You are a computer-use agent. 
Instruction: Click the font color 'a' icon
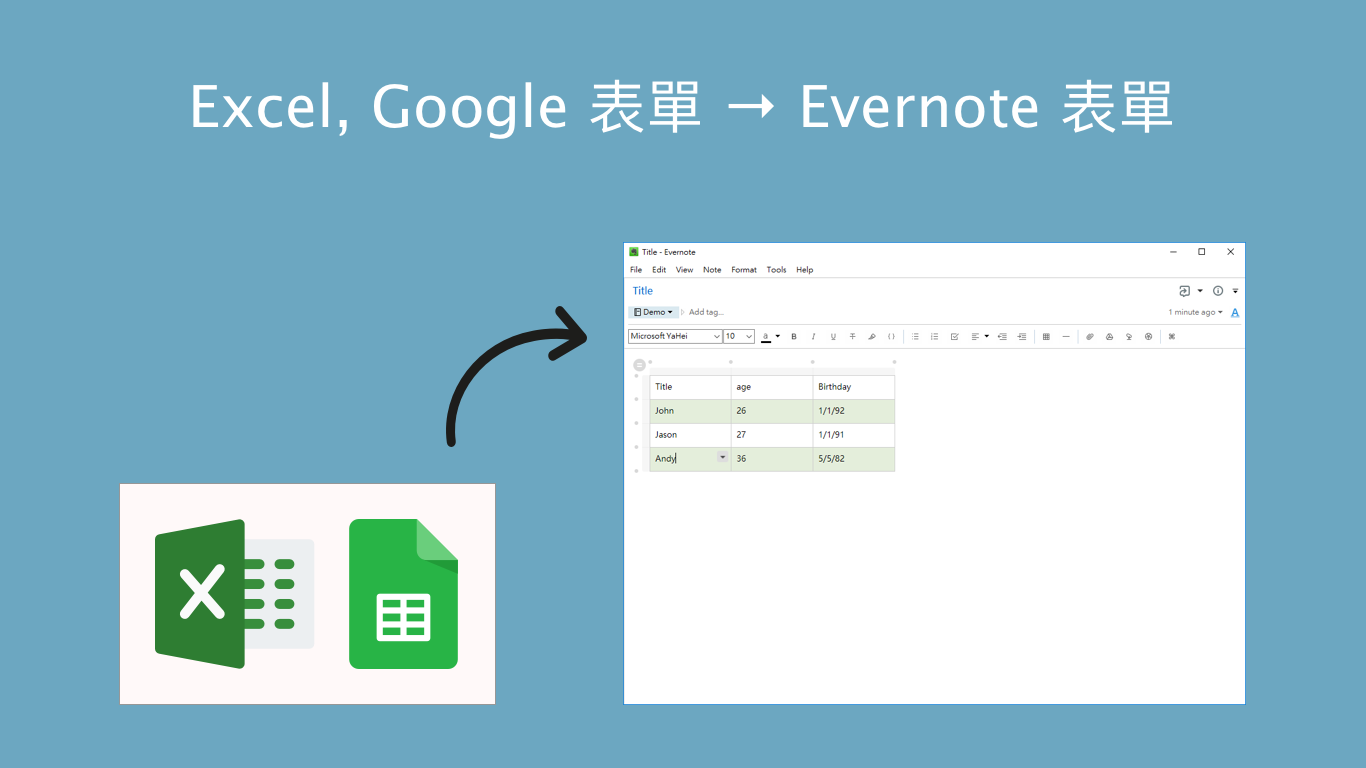pyautogui.click(x=766, y=337)
